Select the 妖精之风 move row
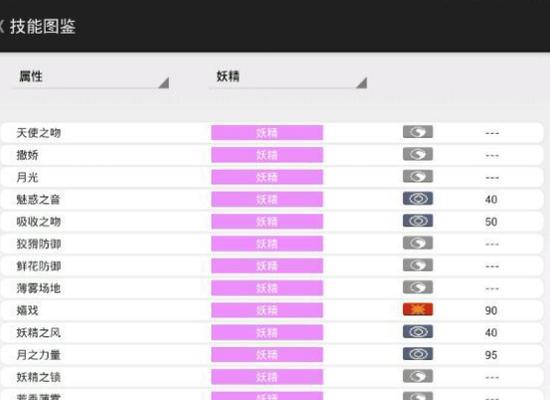 tap(272, 332)
